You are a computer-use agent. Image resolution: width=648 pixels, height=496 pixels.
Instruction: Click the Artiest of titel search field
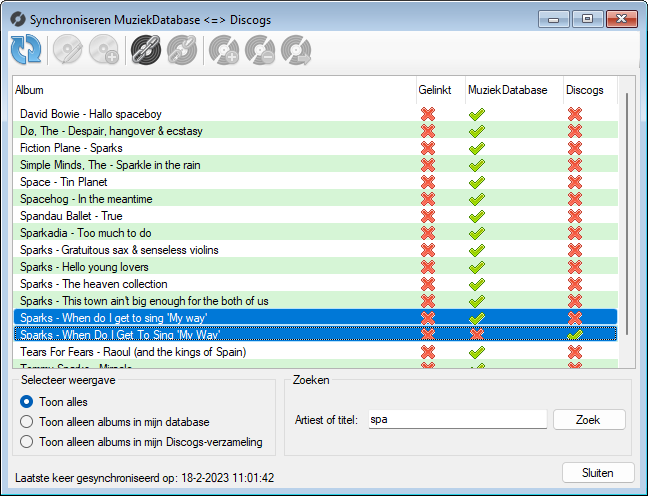click(x=457, y=420)
